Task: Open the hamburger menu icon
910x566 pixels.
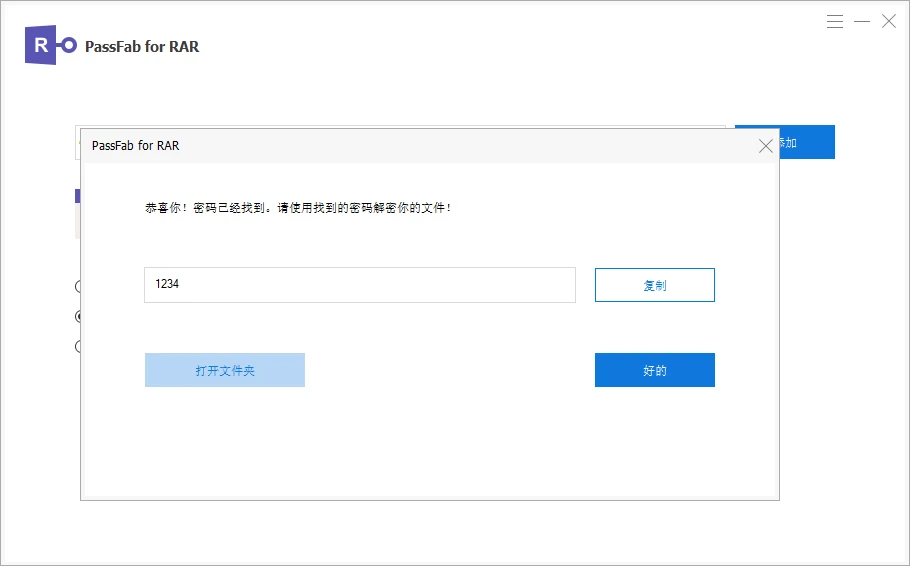Action: pos(835,21)
